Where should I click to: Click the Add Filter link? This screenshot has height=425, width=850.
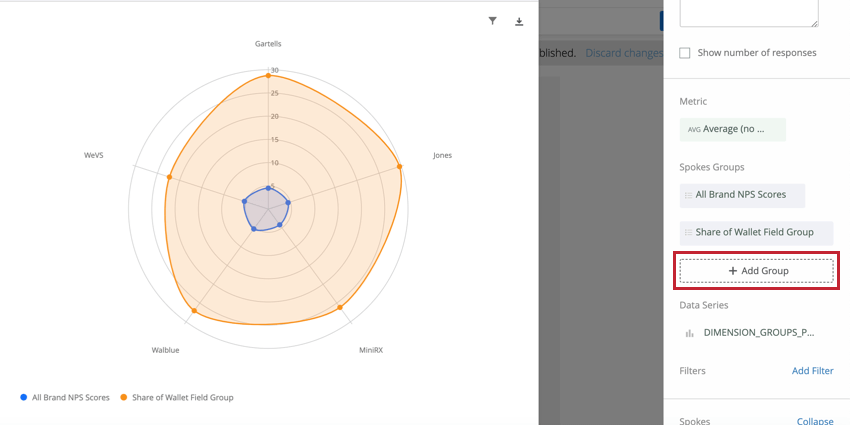pos(812,371)
